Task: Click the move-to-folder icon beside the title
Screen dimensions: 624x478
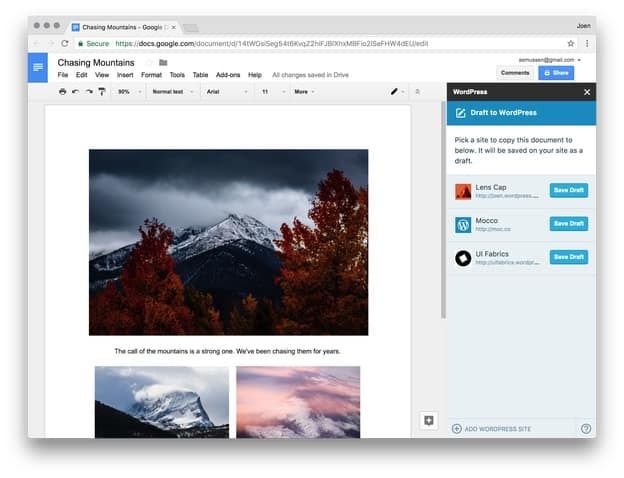Action: 163,63
